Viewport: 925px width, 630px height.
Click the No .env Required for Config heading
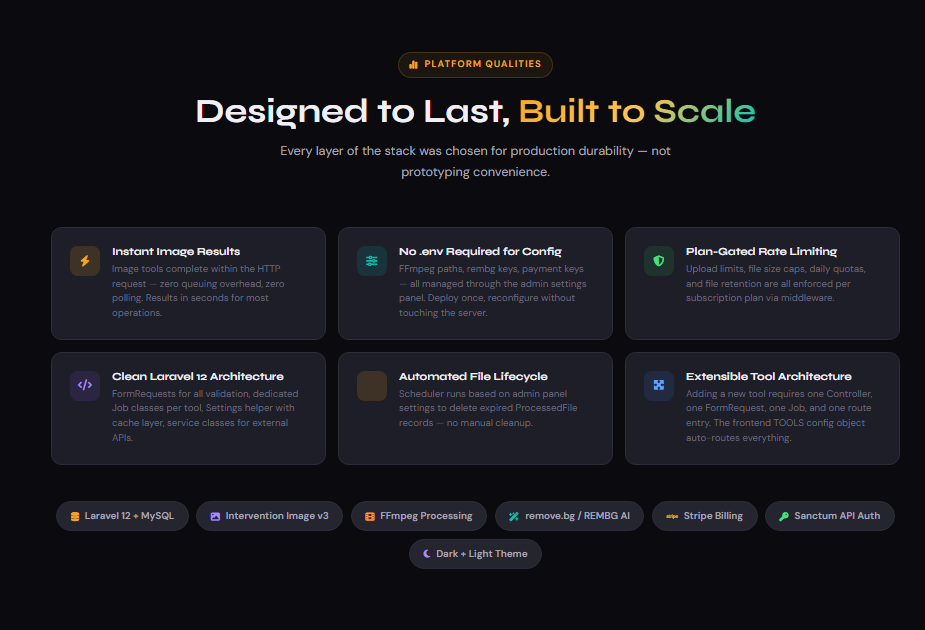click(480, 251)
